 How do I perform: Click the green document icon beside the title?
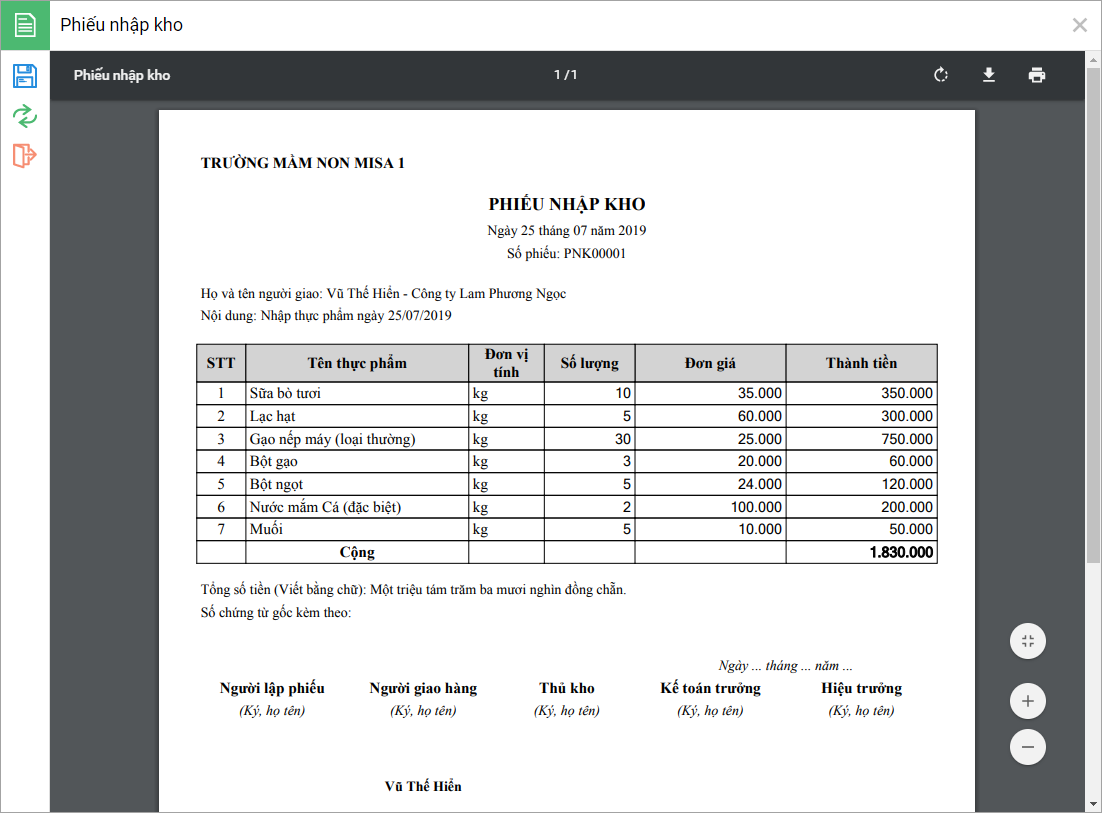[x=25, y=25]
